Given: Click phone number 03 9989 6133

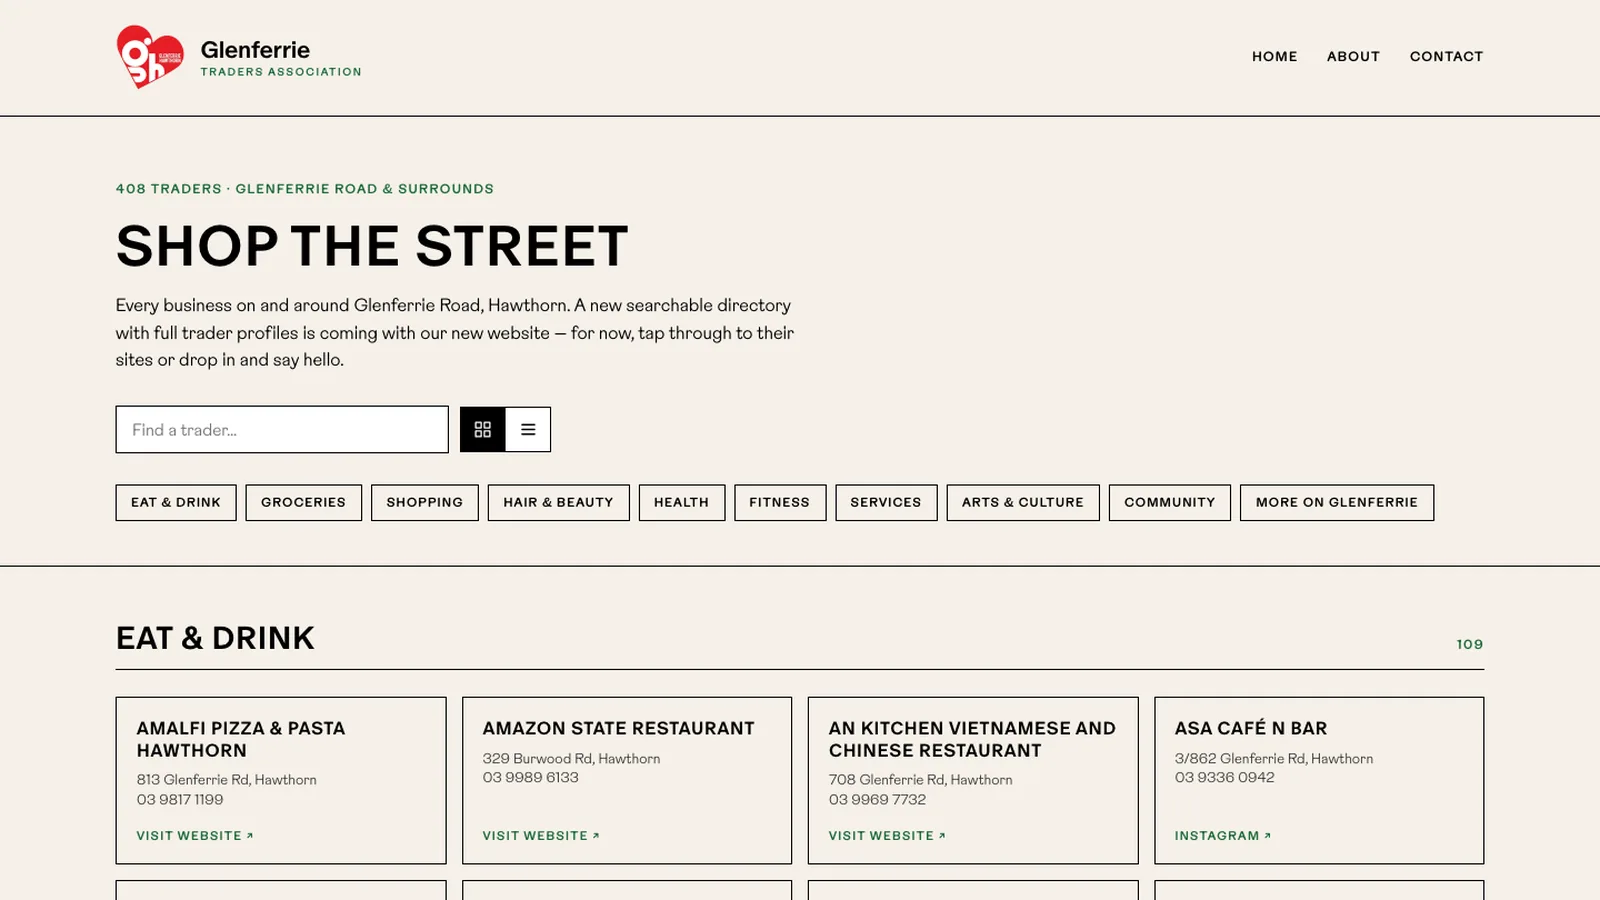Looking at the screenshot, I should (531, 778).
